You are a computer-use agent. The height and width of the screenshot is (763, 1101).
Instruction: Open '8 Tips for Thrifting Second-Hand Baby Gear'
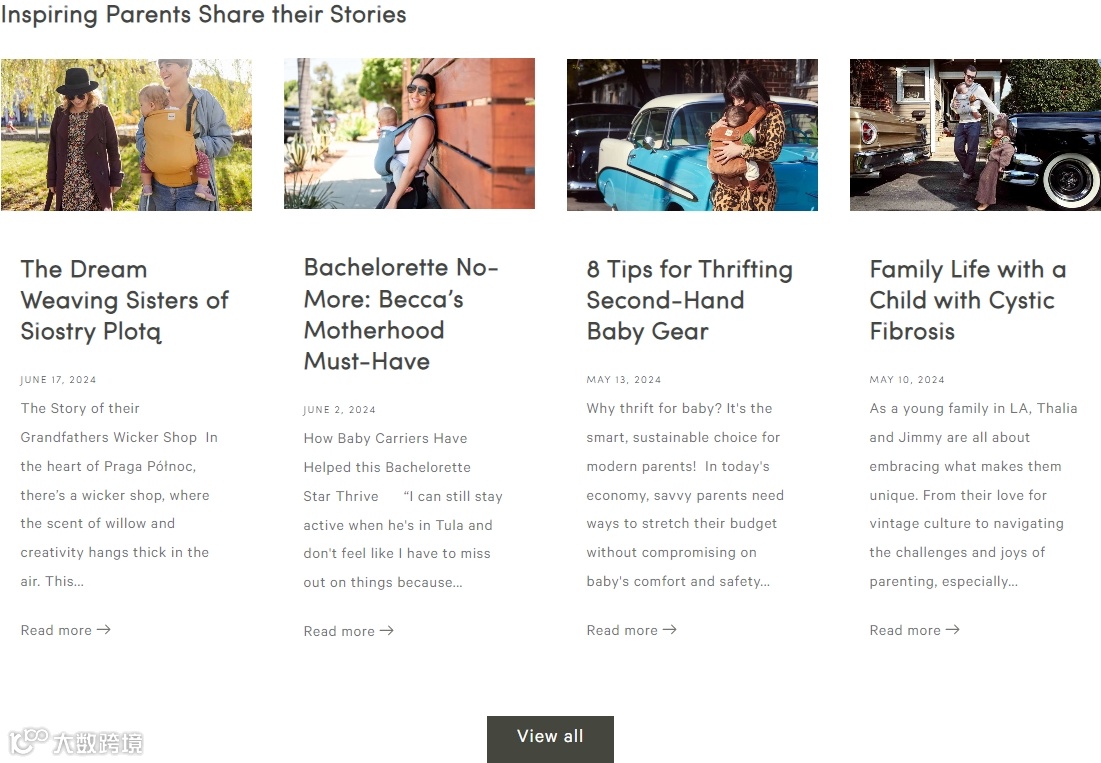[690, 300]
